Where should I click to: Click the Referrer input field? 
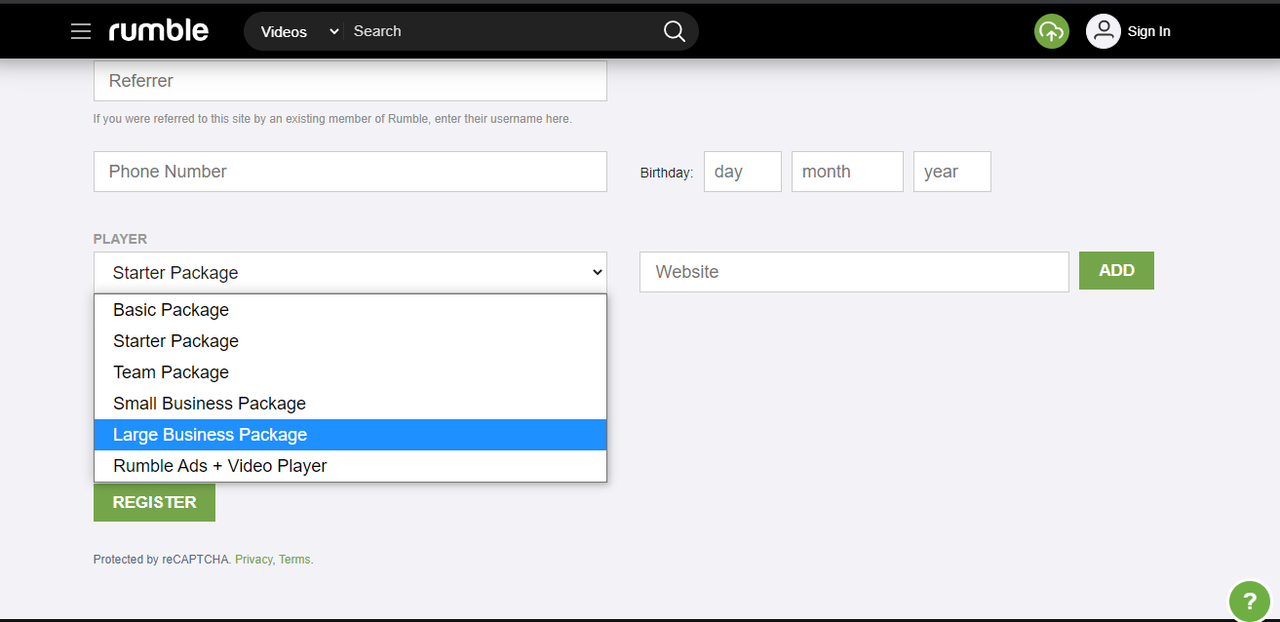(x=350, y=81)
